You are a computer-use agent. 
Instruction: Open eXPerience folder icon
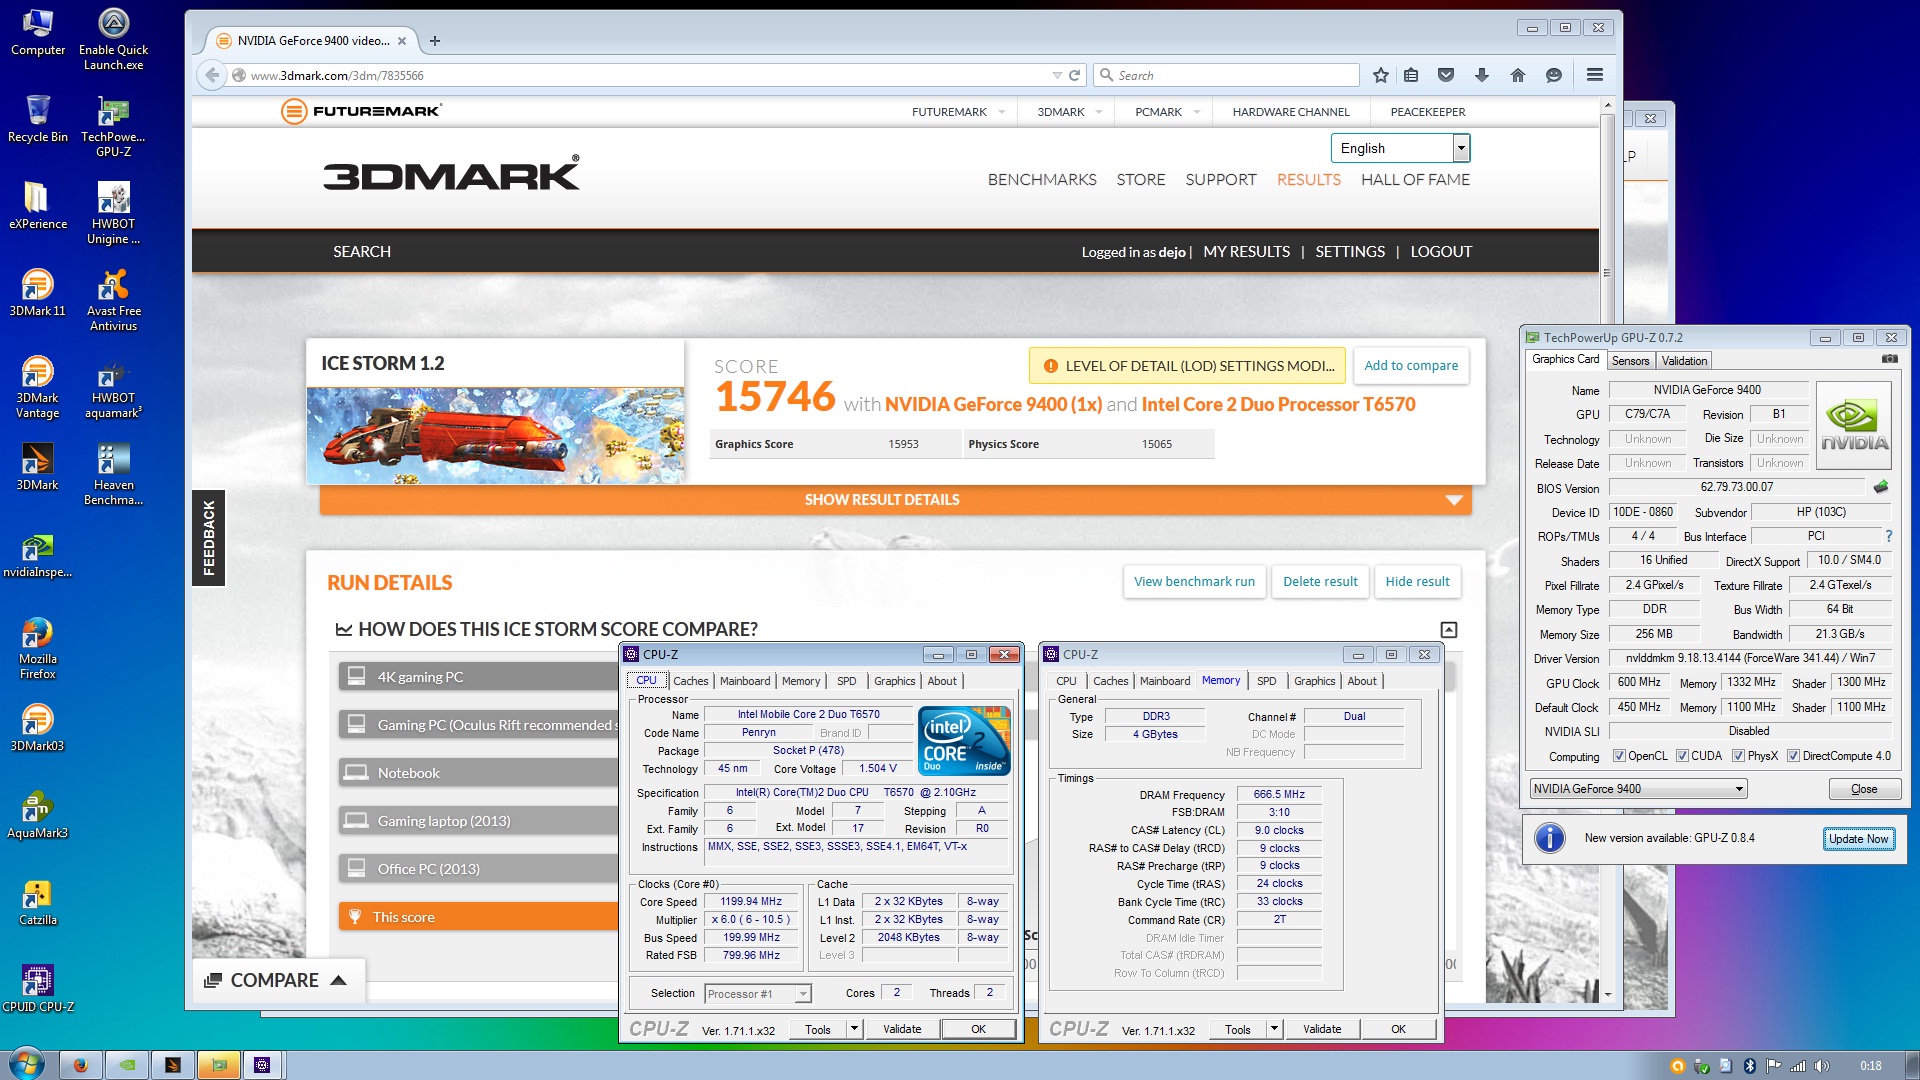pyautogui.click(x=38, y=206)
